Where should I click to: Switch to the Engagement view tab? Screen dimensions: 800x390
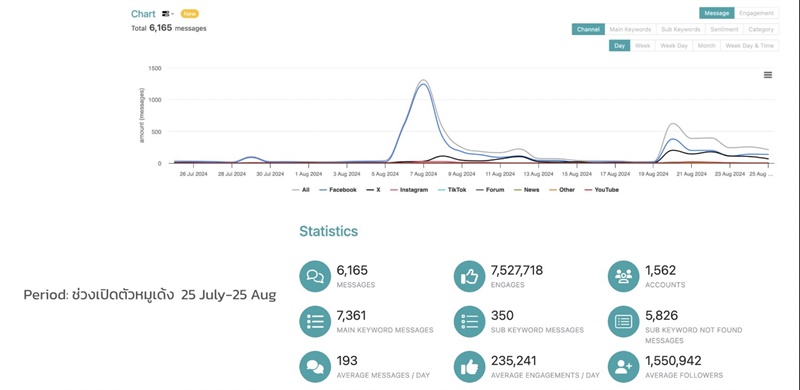tap(757, 13)
